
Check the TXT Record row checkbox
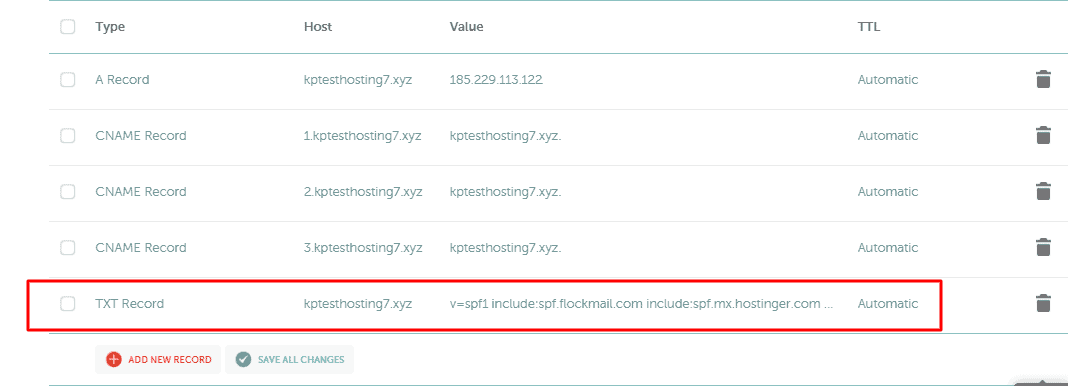[67, 304]
